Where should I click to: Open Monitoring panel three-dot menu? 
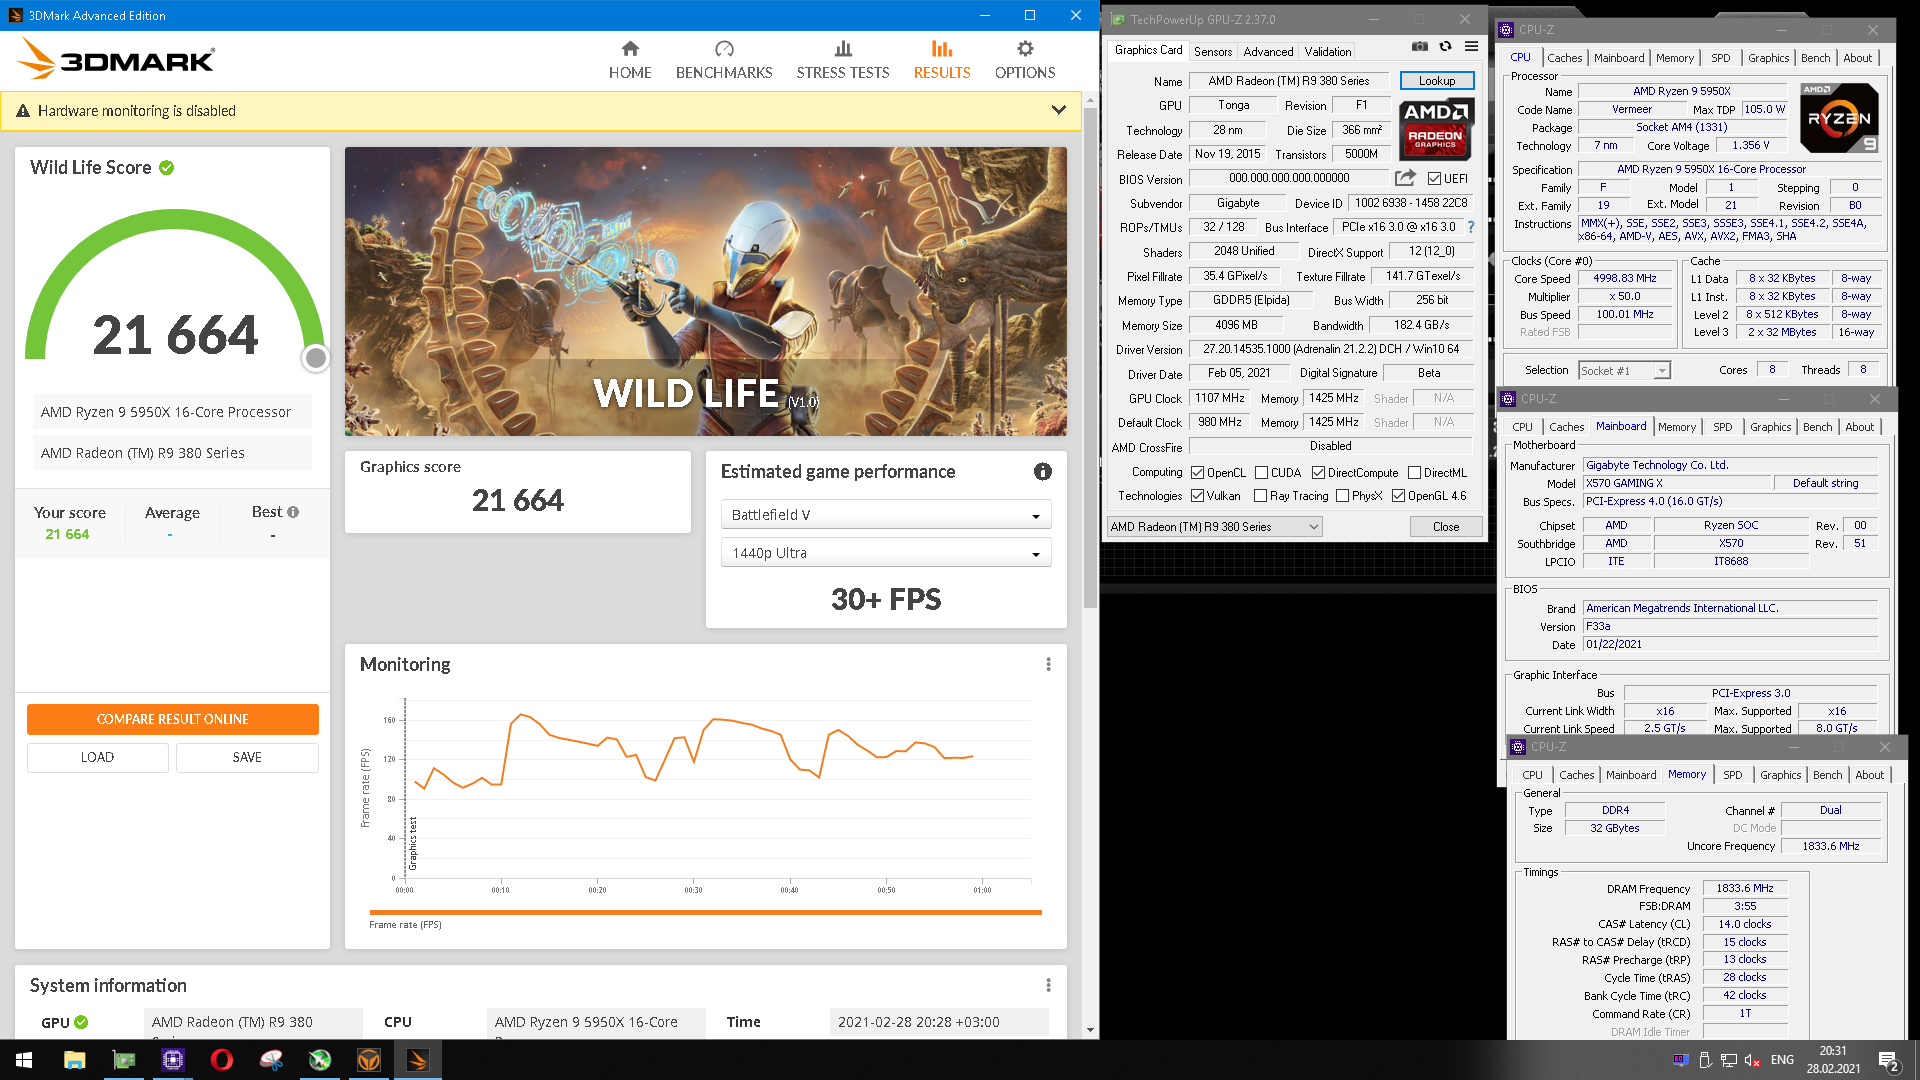tap(1048, 664)
